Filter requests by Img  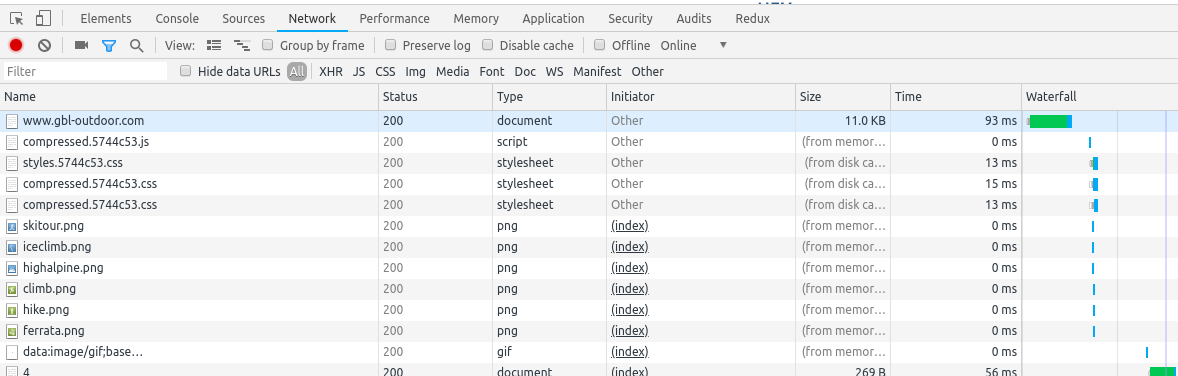point(415,71)
